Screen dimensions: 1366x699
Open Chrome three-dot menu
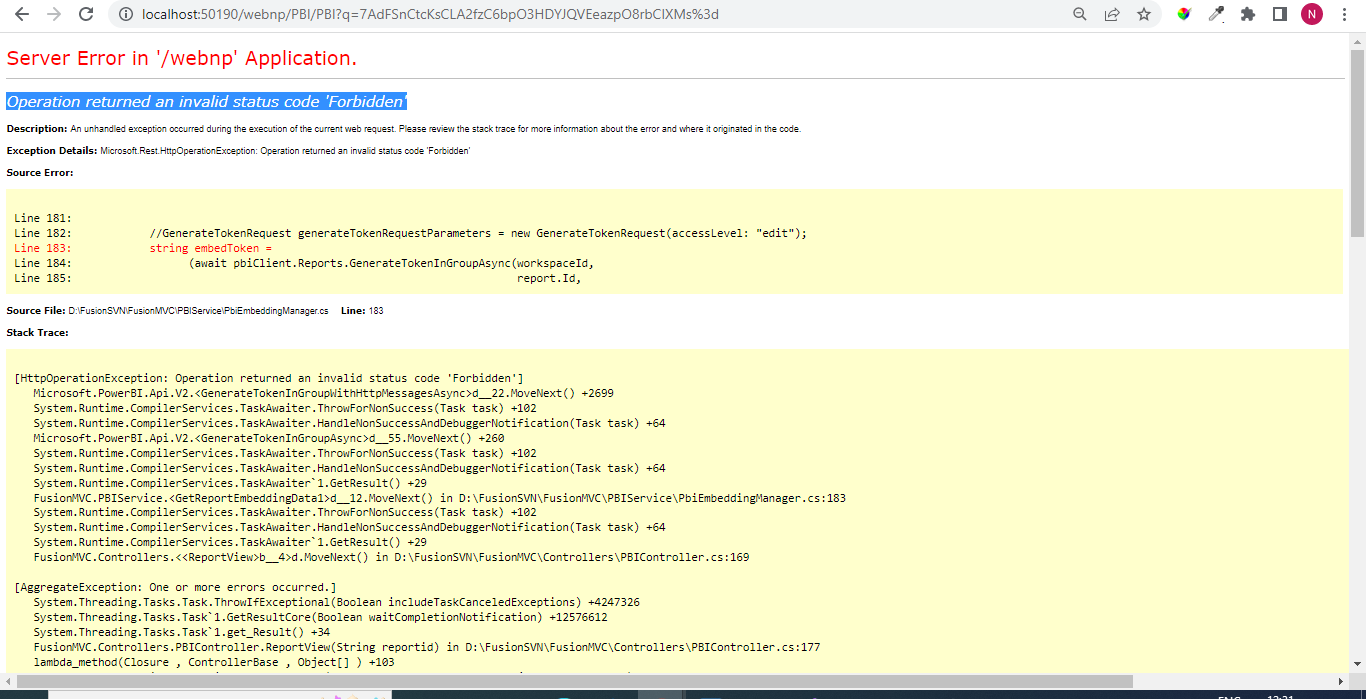pos(1343,14)
